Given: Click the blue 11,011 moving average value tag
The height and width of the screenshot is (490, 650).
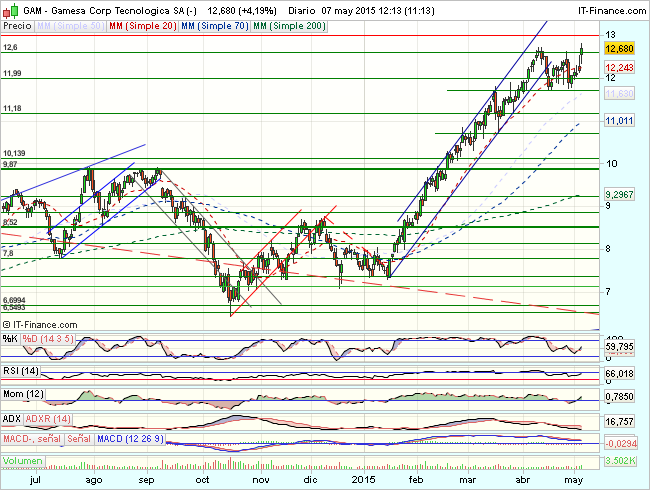Looking at the screenshot, I should [x=619, y=121].
